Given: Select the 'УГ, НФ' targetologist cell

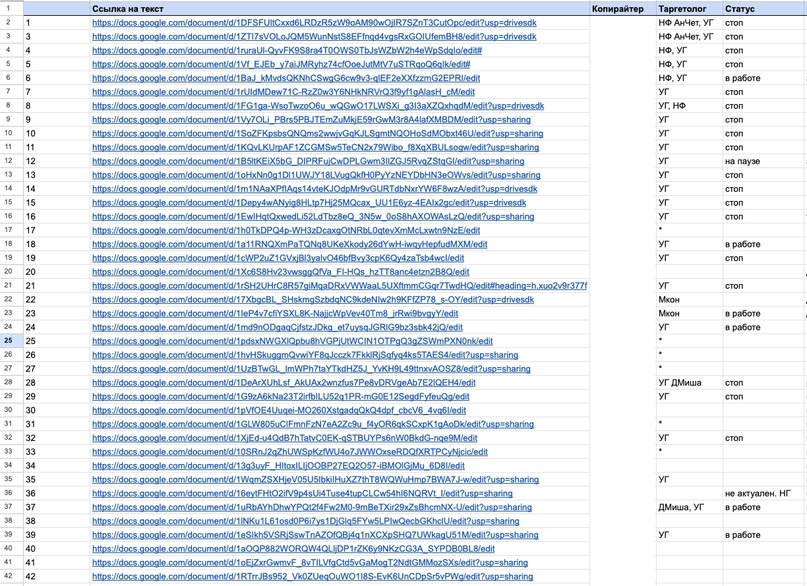Looking at the screenshot, I should (x=689, y=106).
